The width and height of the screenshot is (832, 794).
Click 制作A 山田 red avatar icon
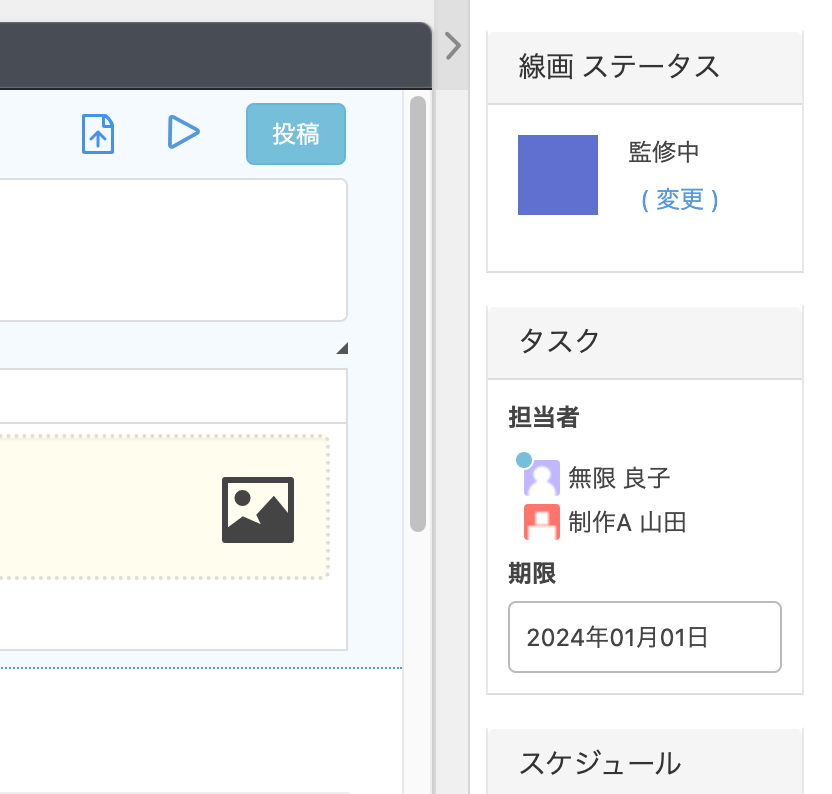click(x=542, y=522)
